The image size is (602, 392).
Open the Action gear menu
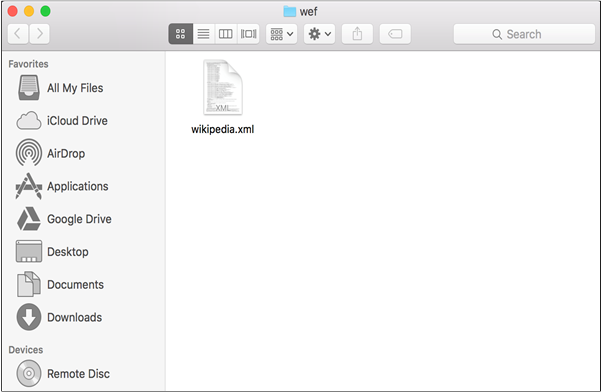(319, 34)
